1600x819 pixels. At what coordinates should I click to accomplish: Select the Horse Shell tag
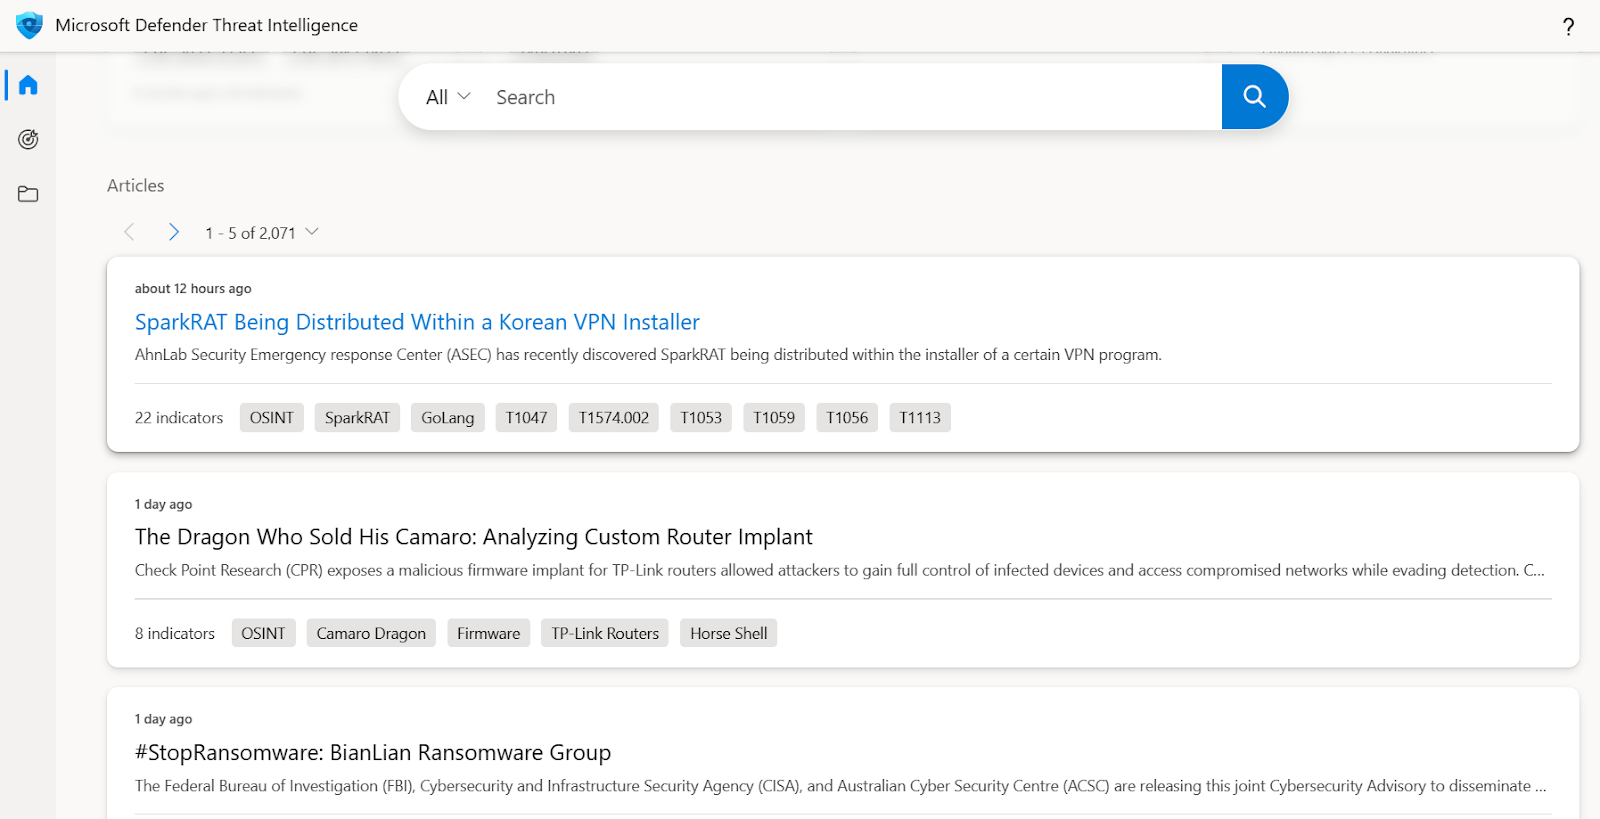click(729, 633)
